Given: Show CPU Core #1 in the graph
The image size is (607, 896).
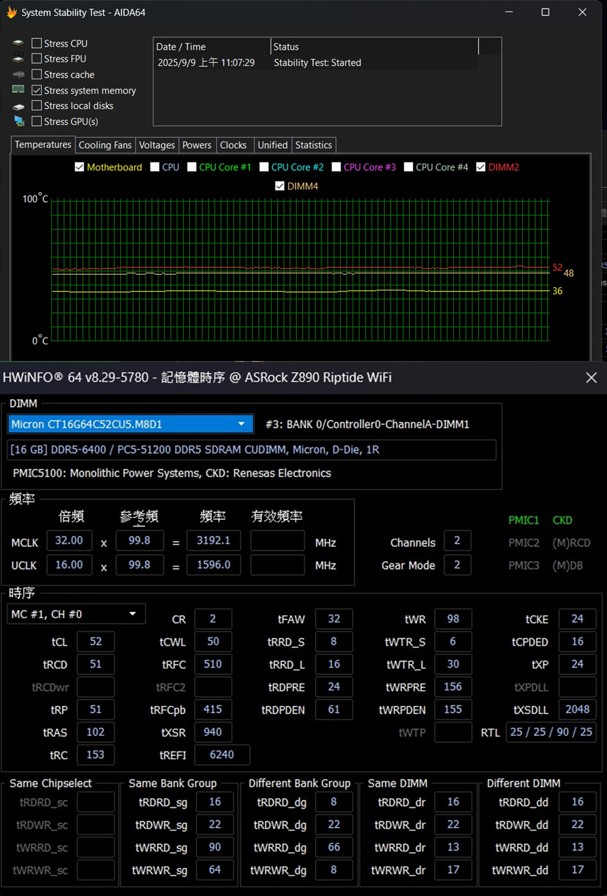Looking at the screenshot, I should click(x=192, y=167).
